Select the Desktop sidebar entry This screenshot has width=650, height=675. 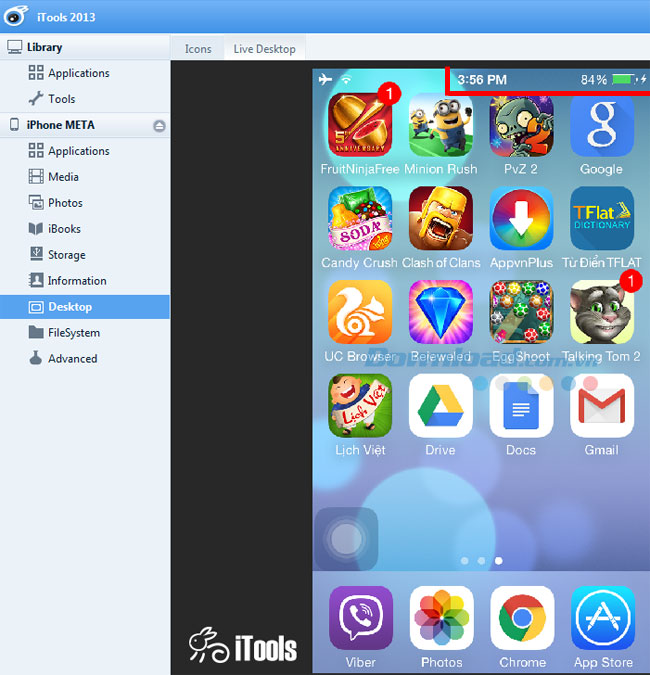(85, 307)
